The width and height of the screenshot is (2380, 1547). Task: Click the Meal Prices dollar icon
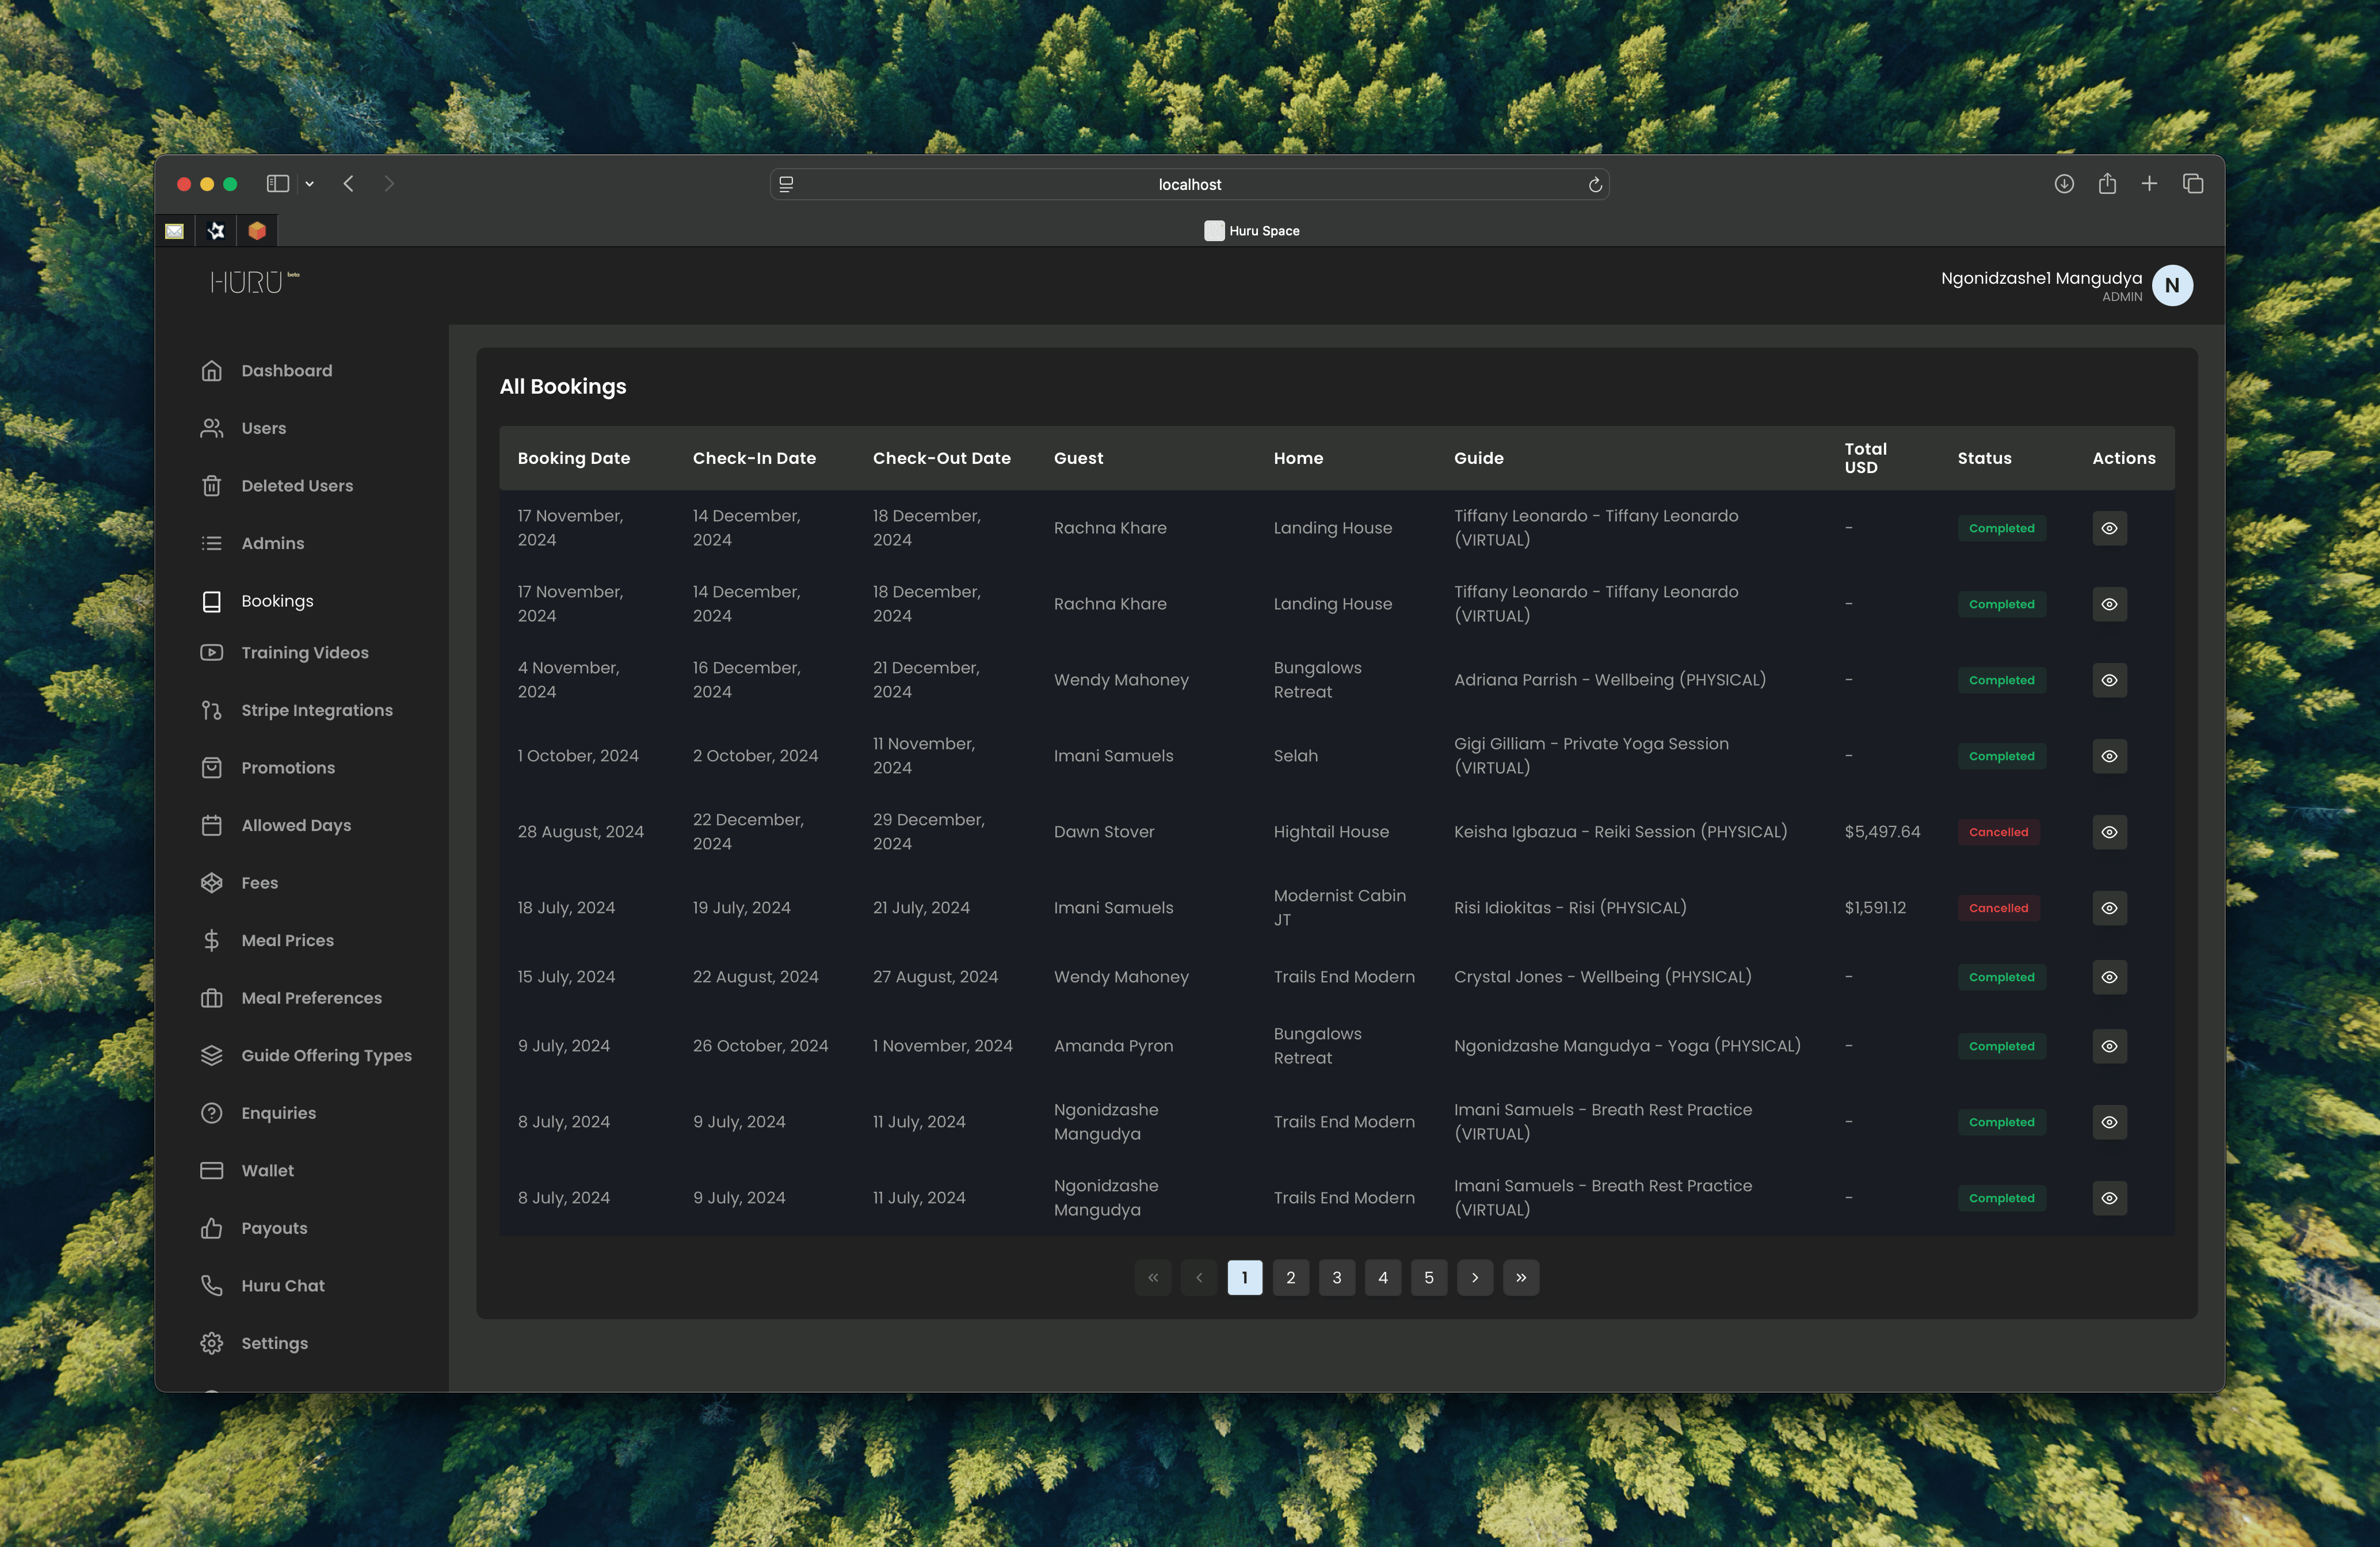point(212,940)
